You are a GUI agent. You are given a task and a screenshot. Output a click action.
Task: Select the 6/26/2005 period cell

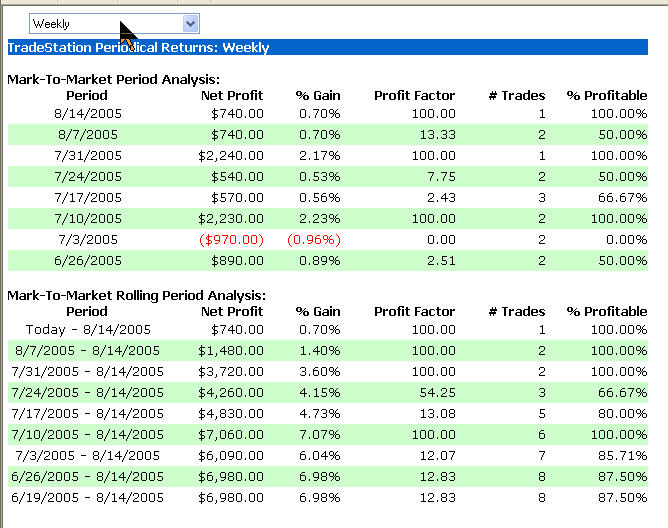point(88,260)
